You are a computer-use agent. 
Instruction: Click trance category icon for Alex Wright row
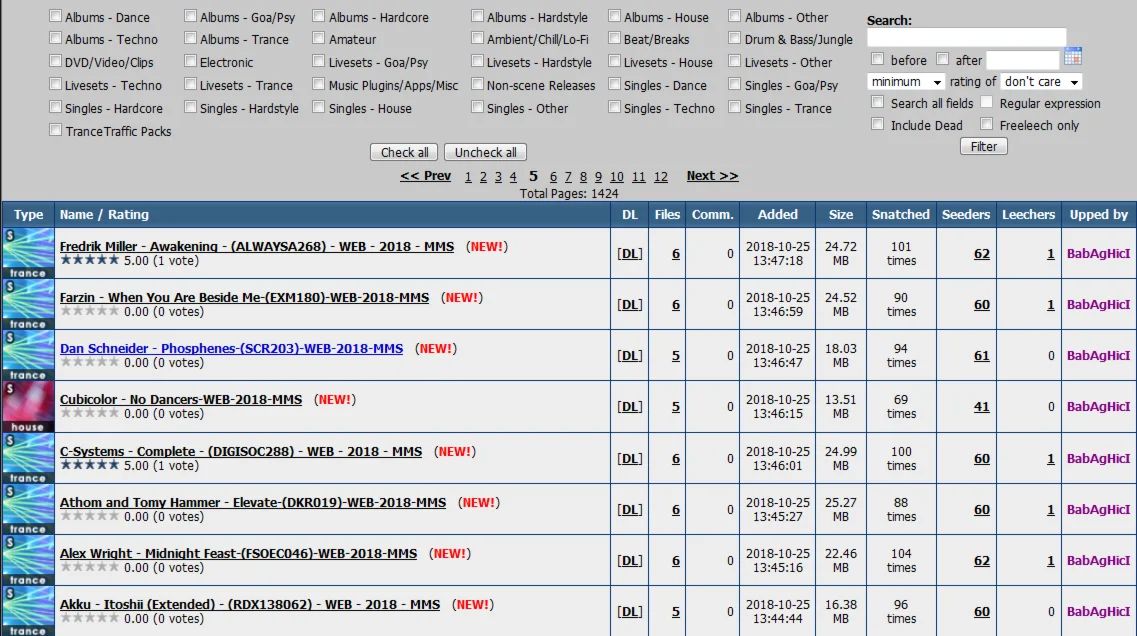(x=28, y=561)
